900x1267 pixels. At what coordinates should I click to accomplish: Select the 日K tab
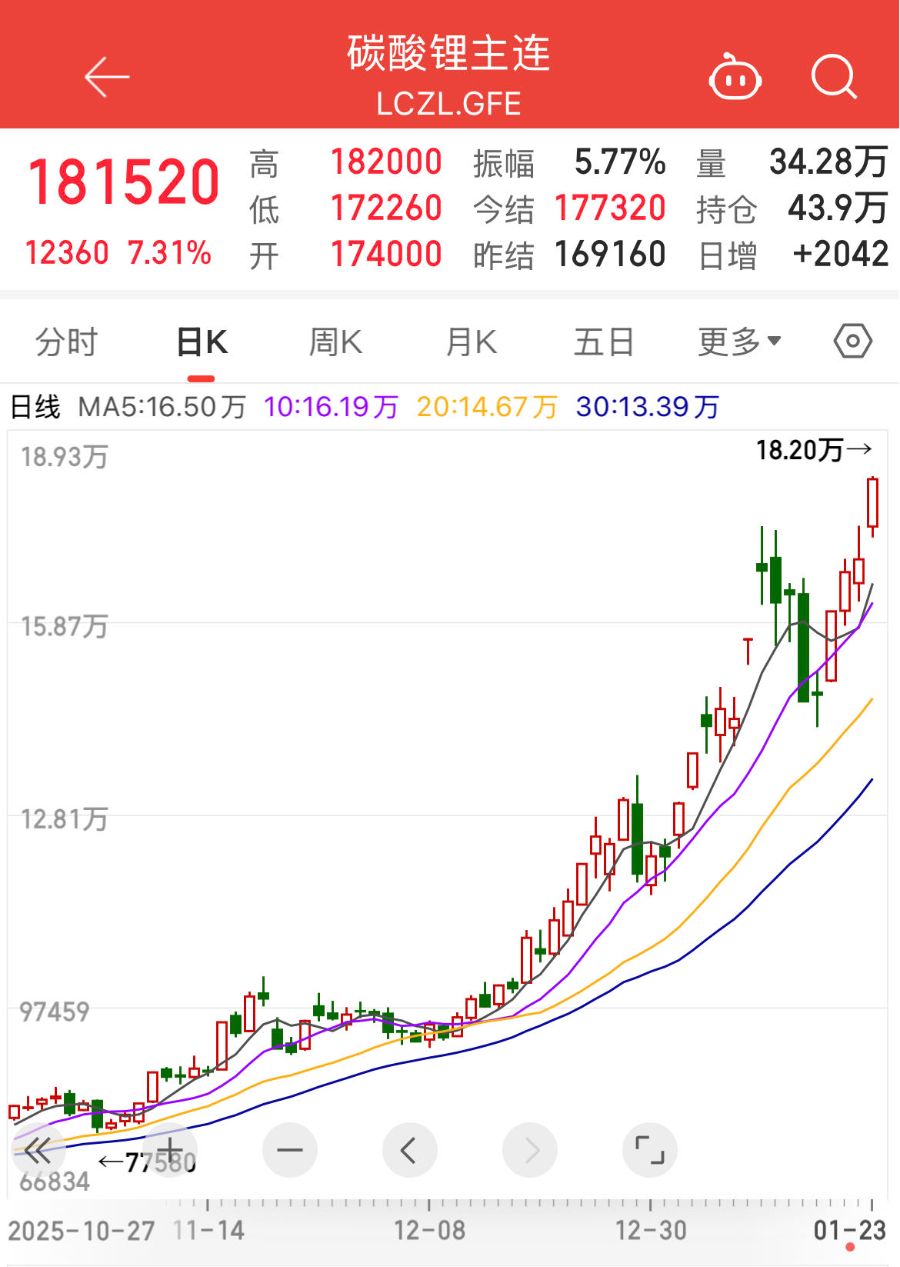click(x=201, y=342)
